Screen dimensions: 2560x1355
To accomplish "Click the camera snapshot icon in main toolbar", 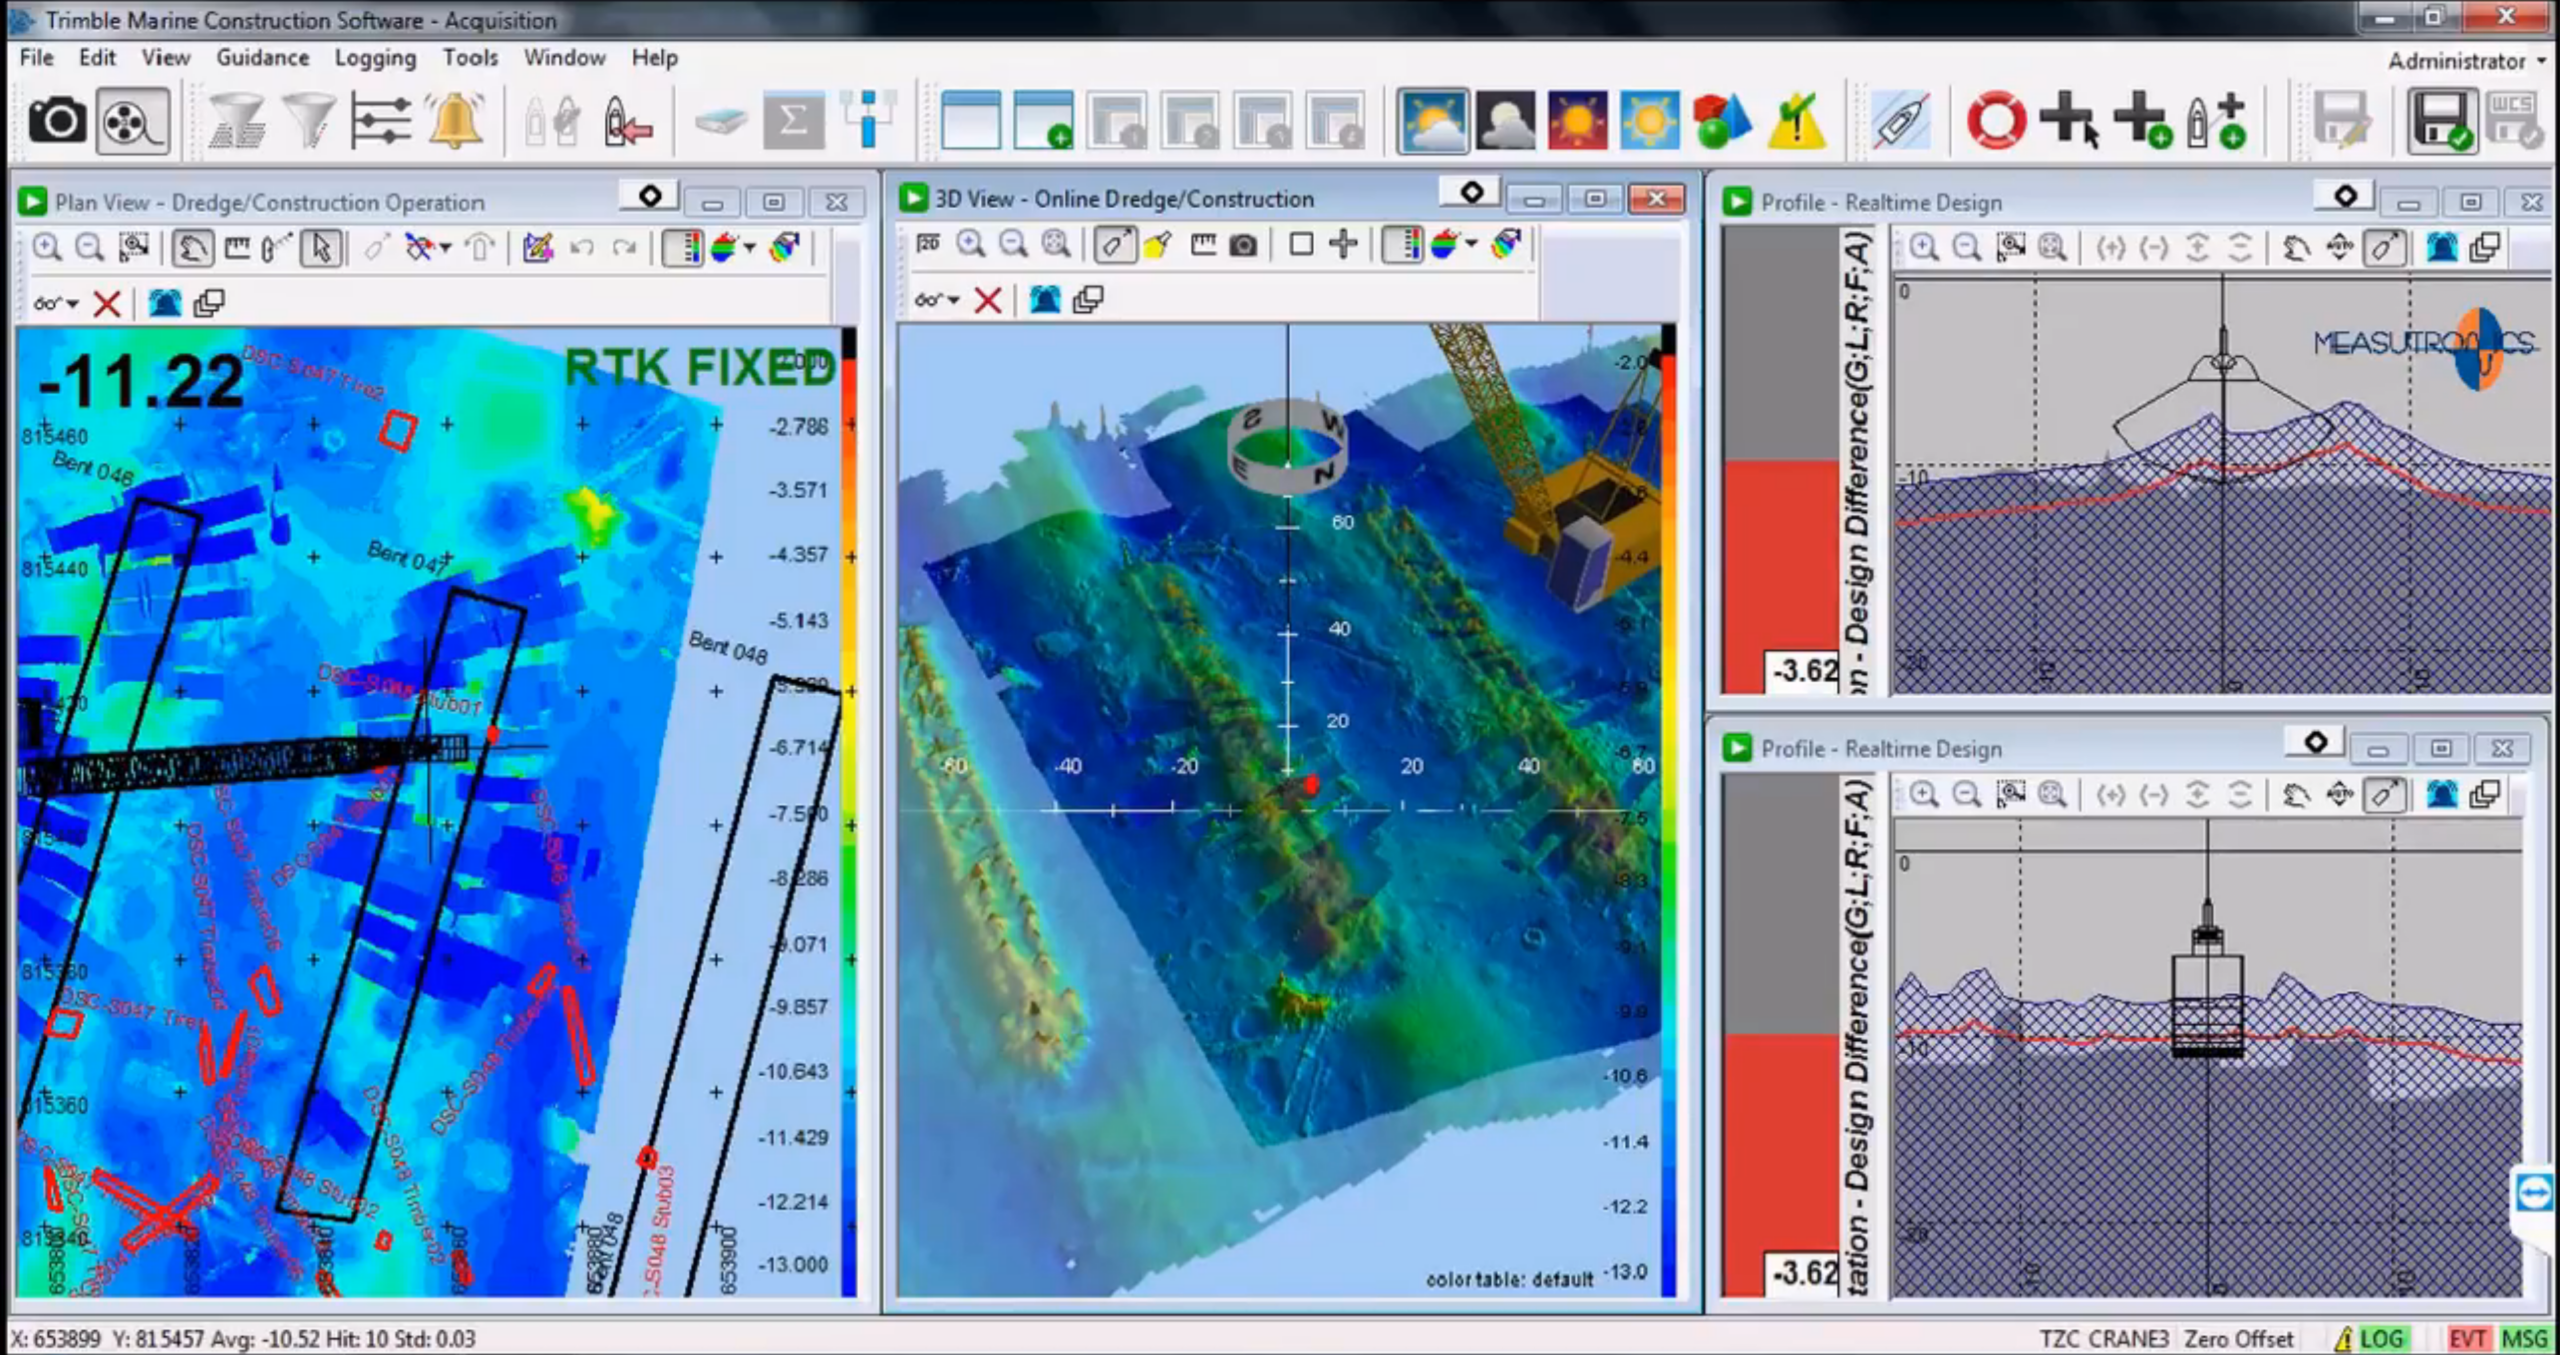I will point(56,122).
